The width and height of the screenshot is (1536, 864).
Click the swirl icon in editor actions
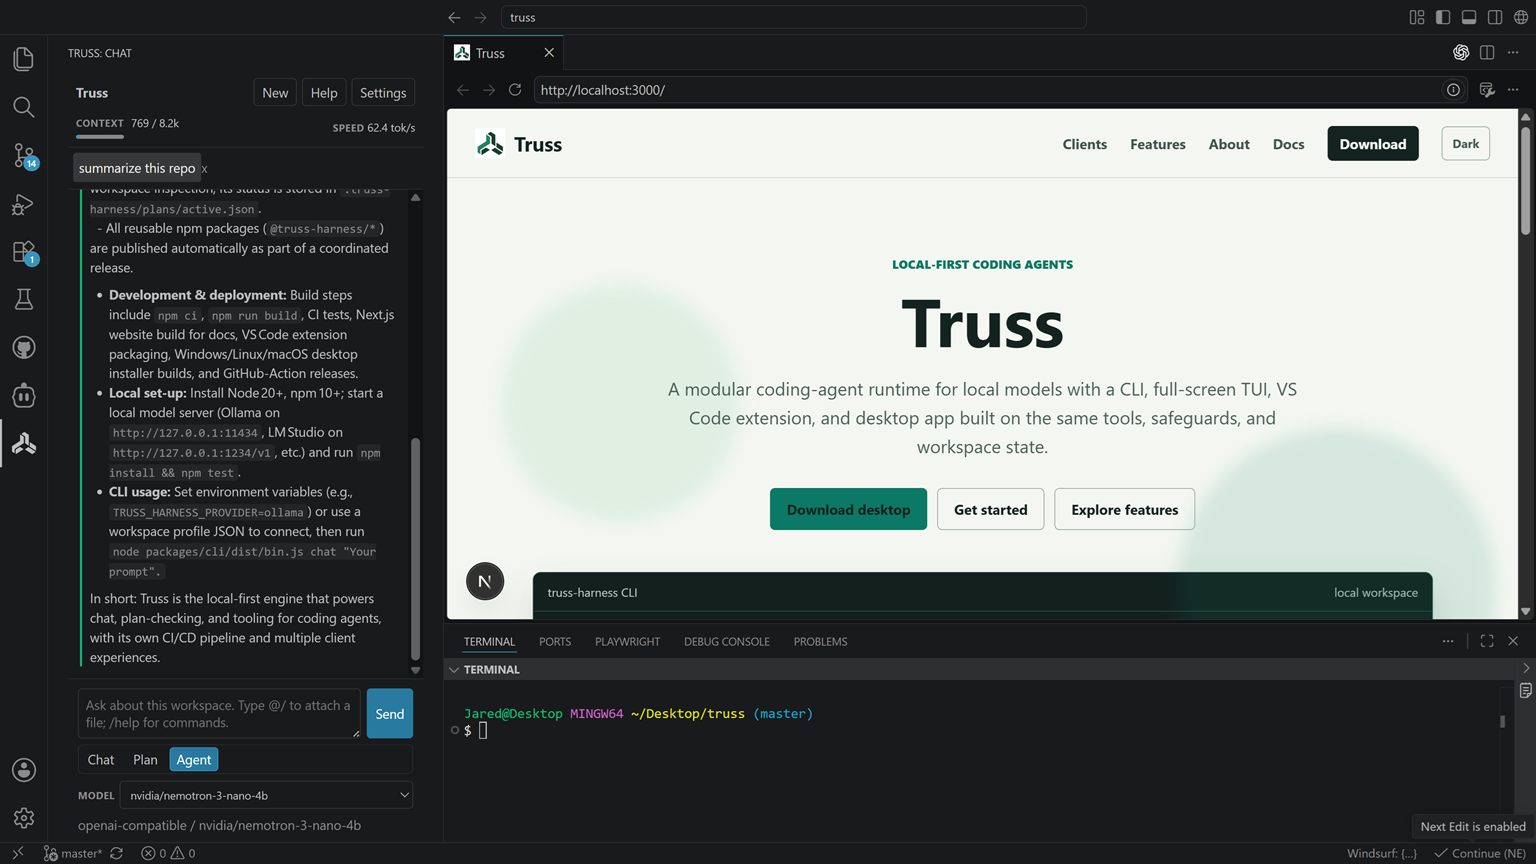[x=1461, y=52]
